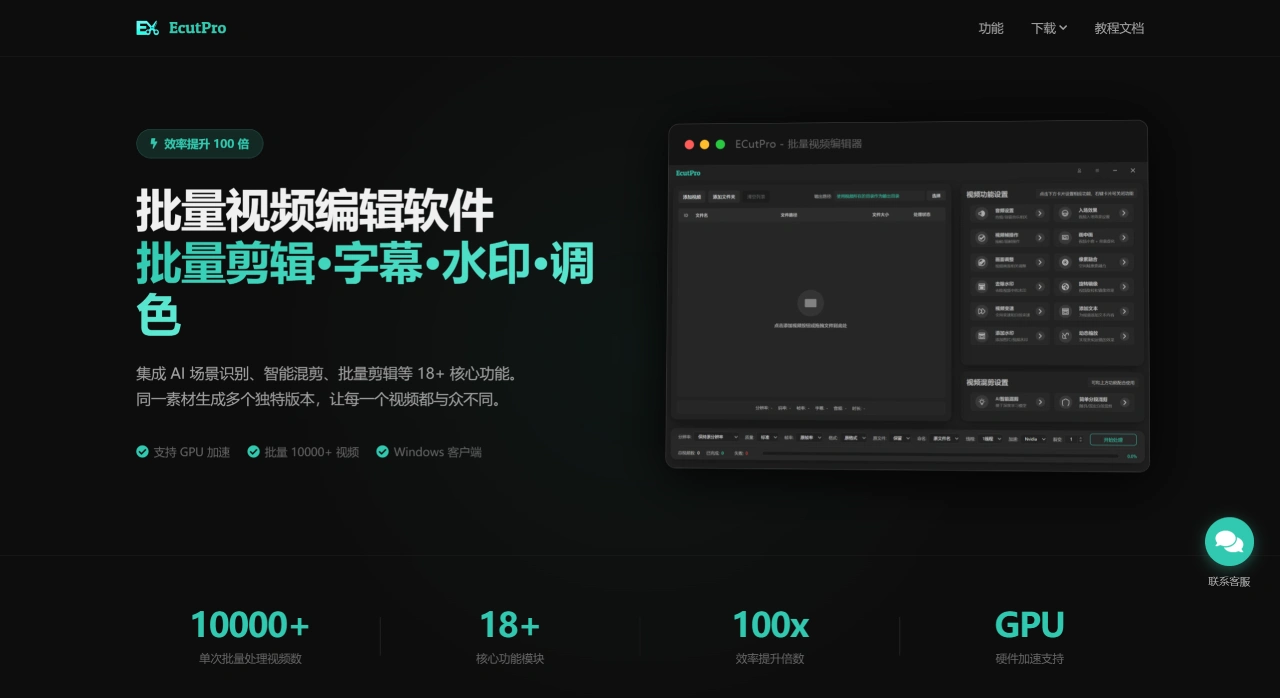Click the 画中画 icon in app preview
This screenshot has width=1280, height=698.
point(1064,238)
